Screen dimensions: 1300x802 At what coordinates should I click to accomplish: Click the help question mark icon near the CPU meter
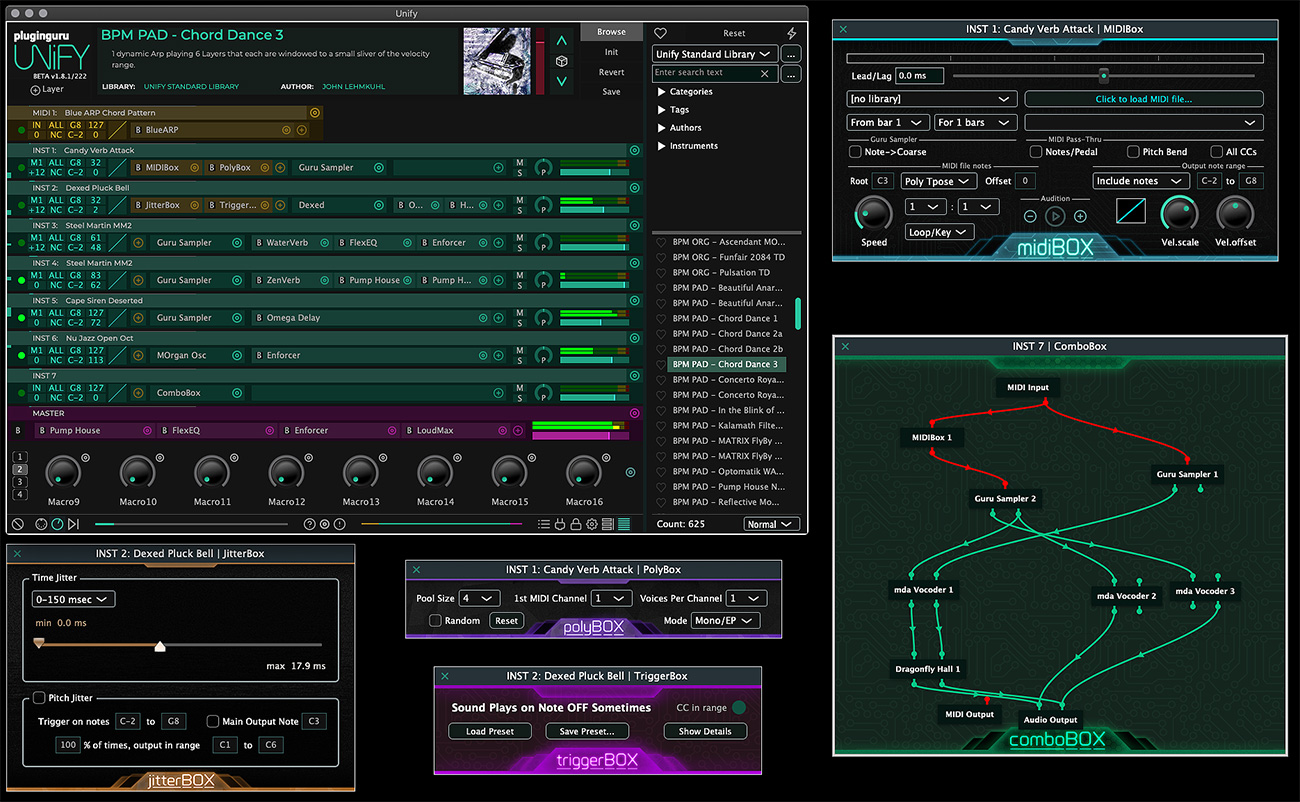309,523
